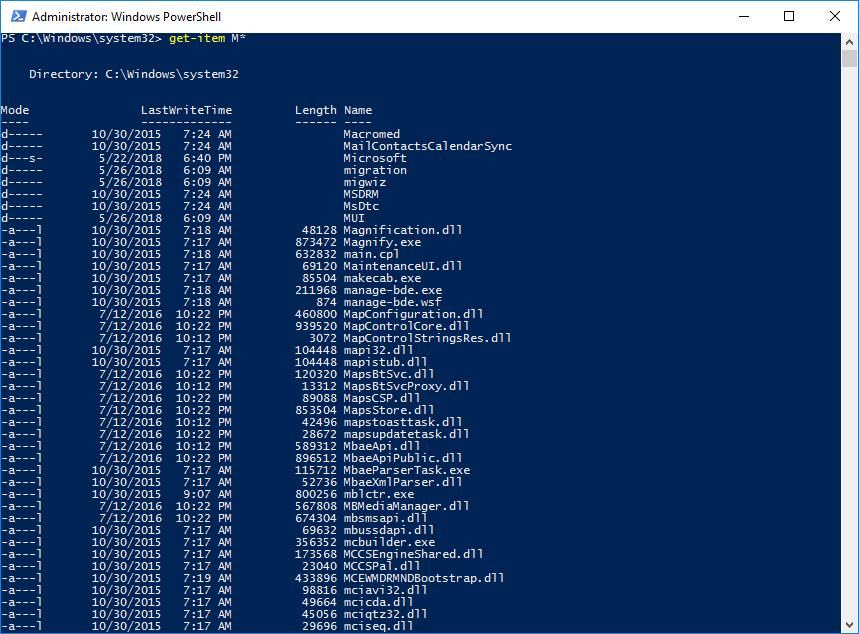This screenshot has width=859, height=634.
Task: Click the "Name" column header
Action: (x=358, y=110)
